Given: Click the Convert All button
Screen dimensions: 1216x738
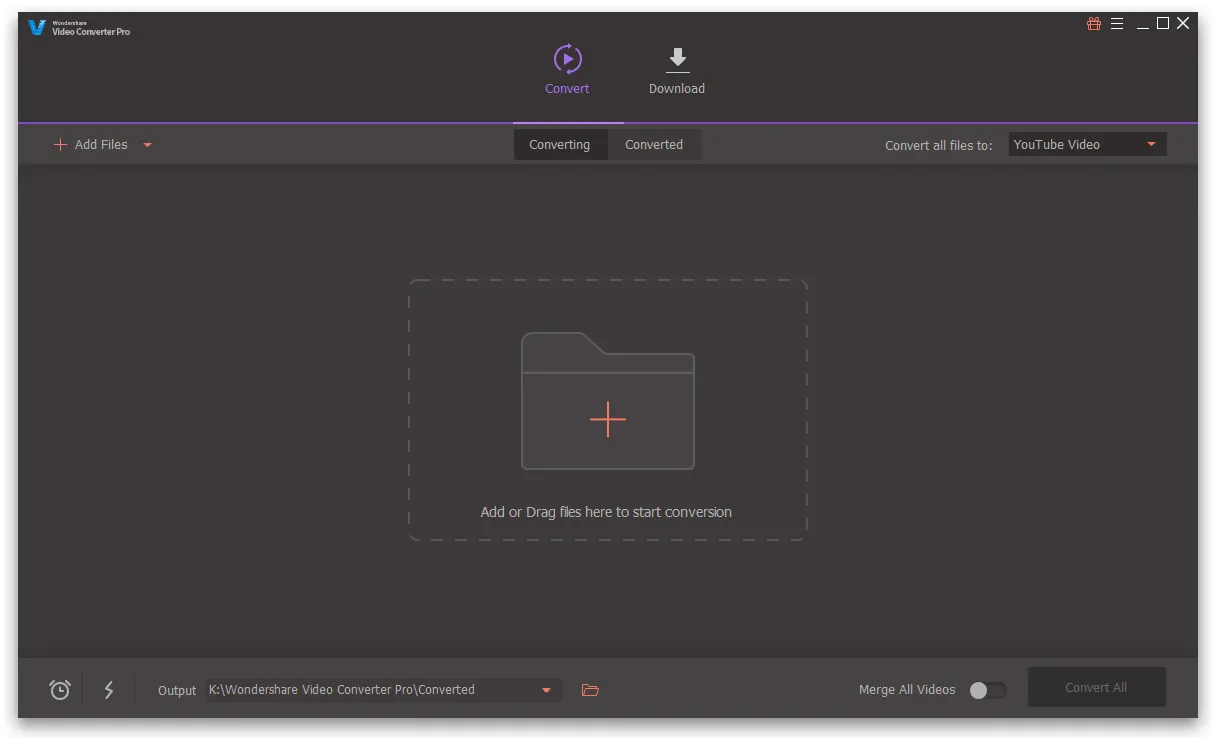Looking at the screenshot, I should point(1096,688).
